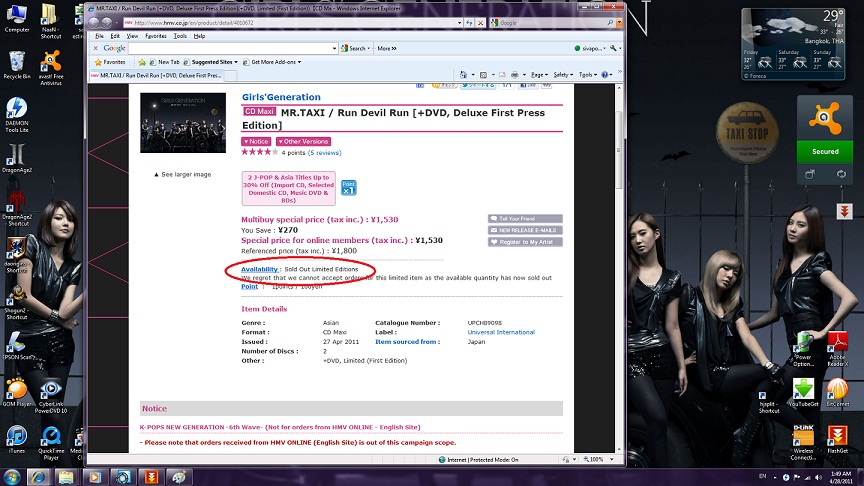The width and height of the screenshot is (864, 486).
Task: Open the Favorites menu
Action: [x=155, y=36]
